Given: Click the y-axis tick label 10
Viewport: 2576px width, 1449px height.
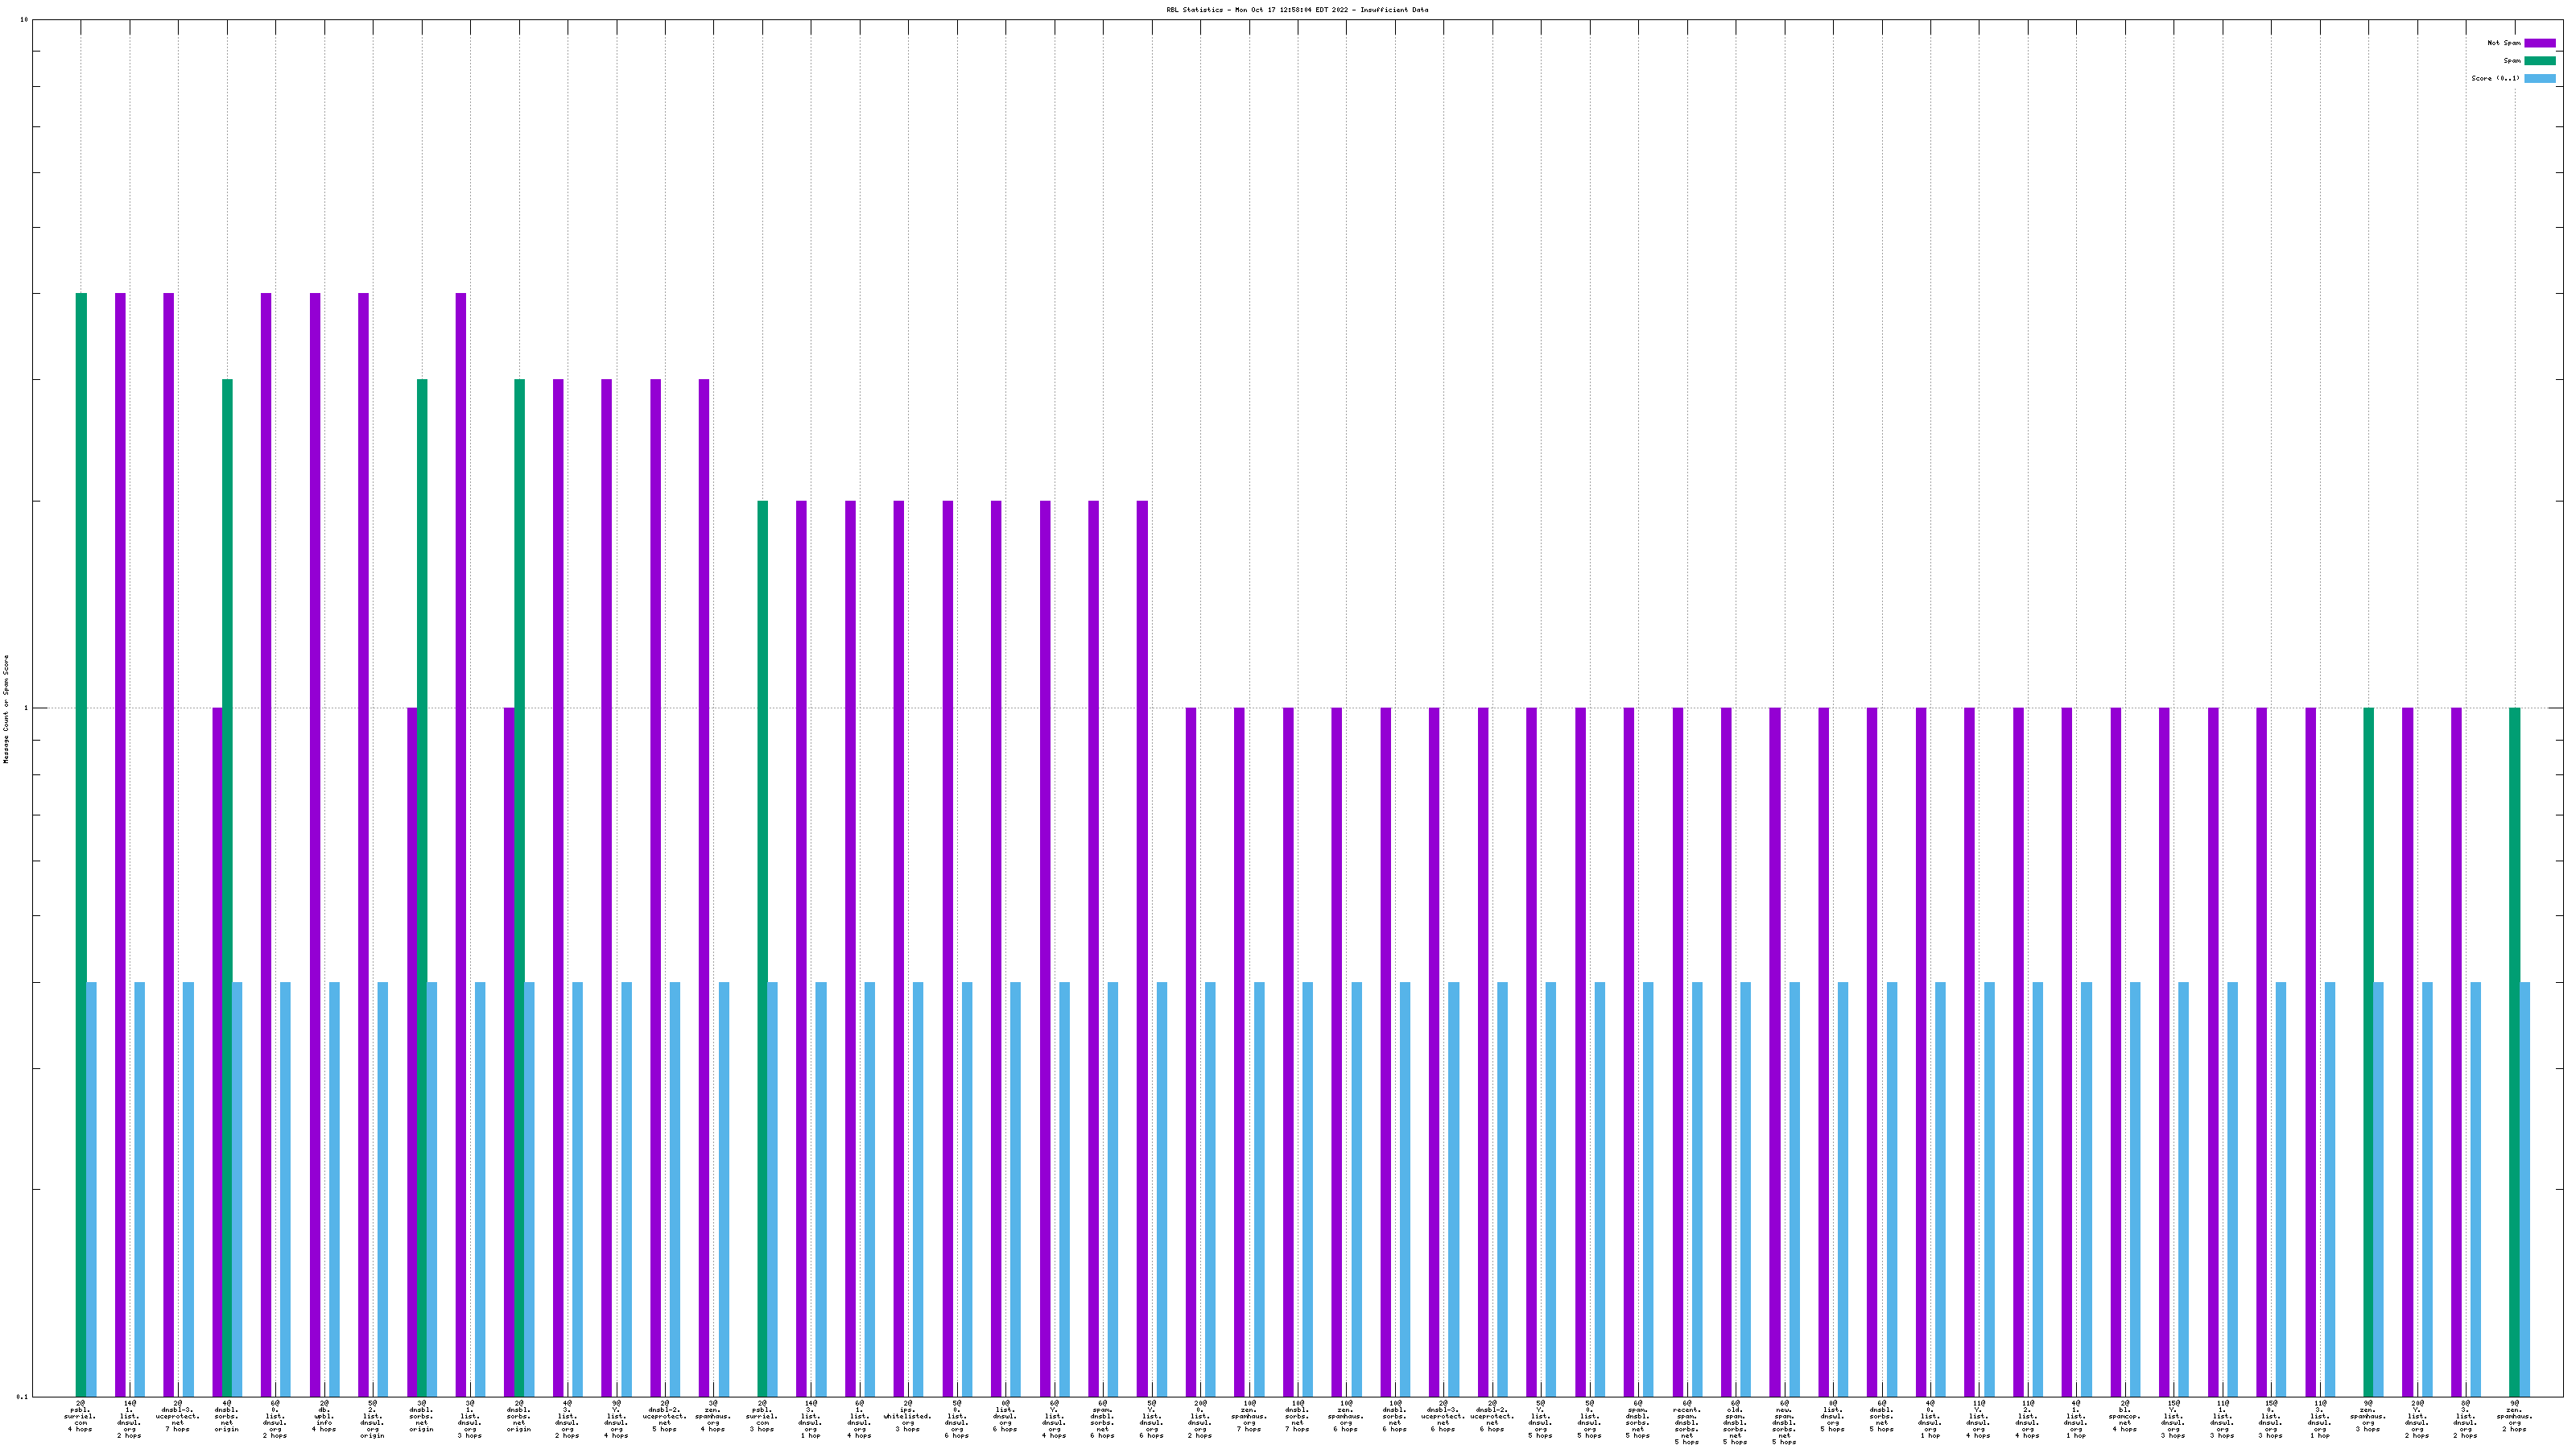Looking at the screenshot, I should pyautogui.click(x=24, y=20).
